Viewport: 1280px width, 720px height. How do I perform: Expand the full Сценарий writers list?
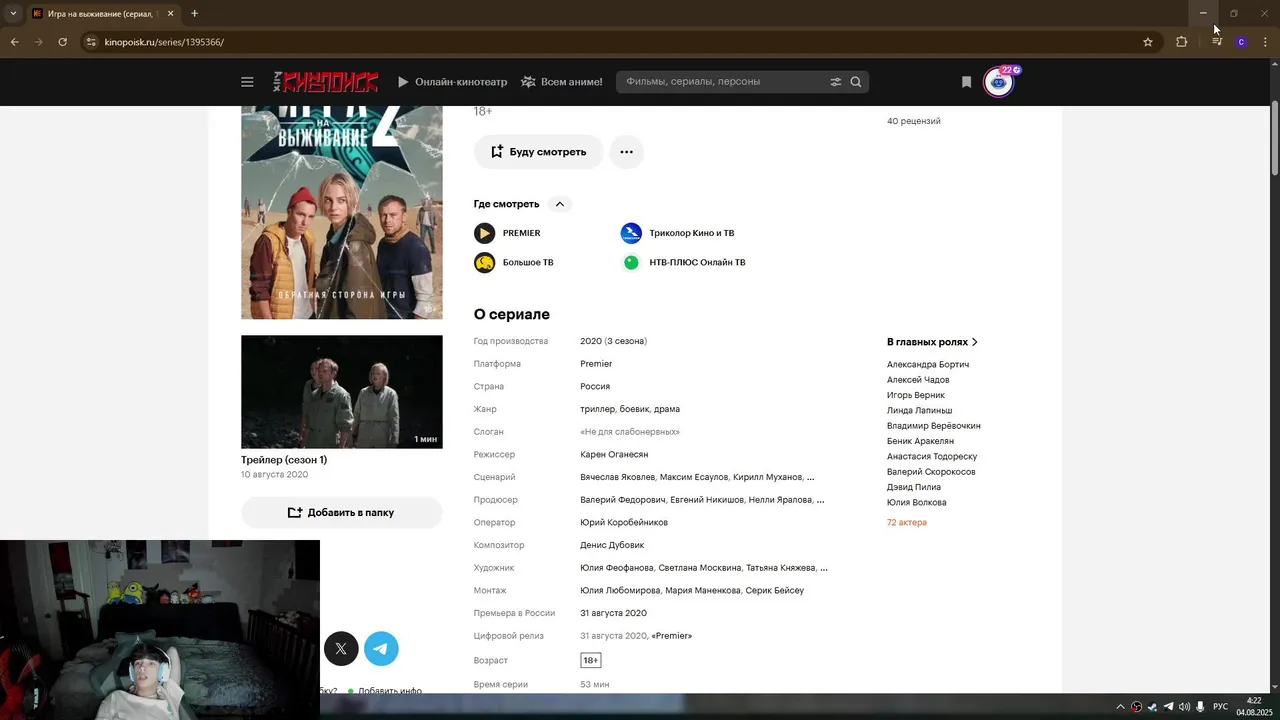pyautogui.click(x=810, y=477)
